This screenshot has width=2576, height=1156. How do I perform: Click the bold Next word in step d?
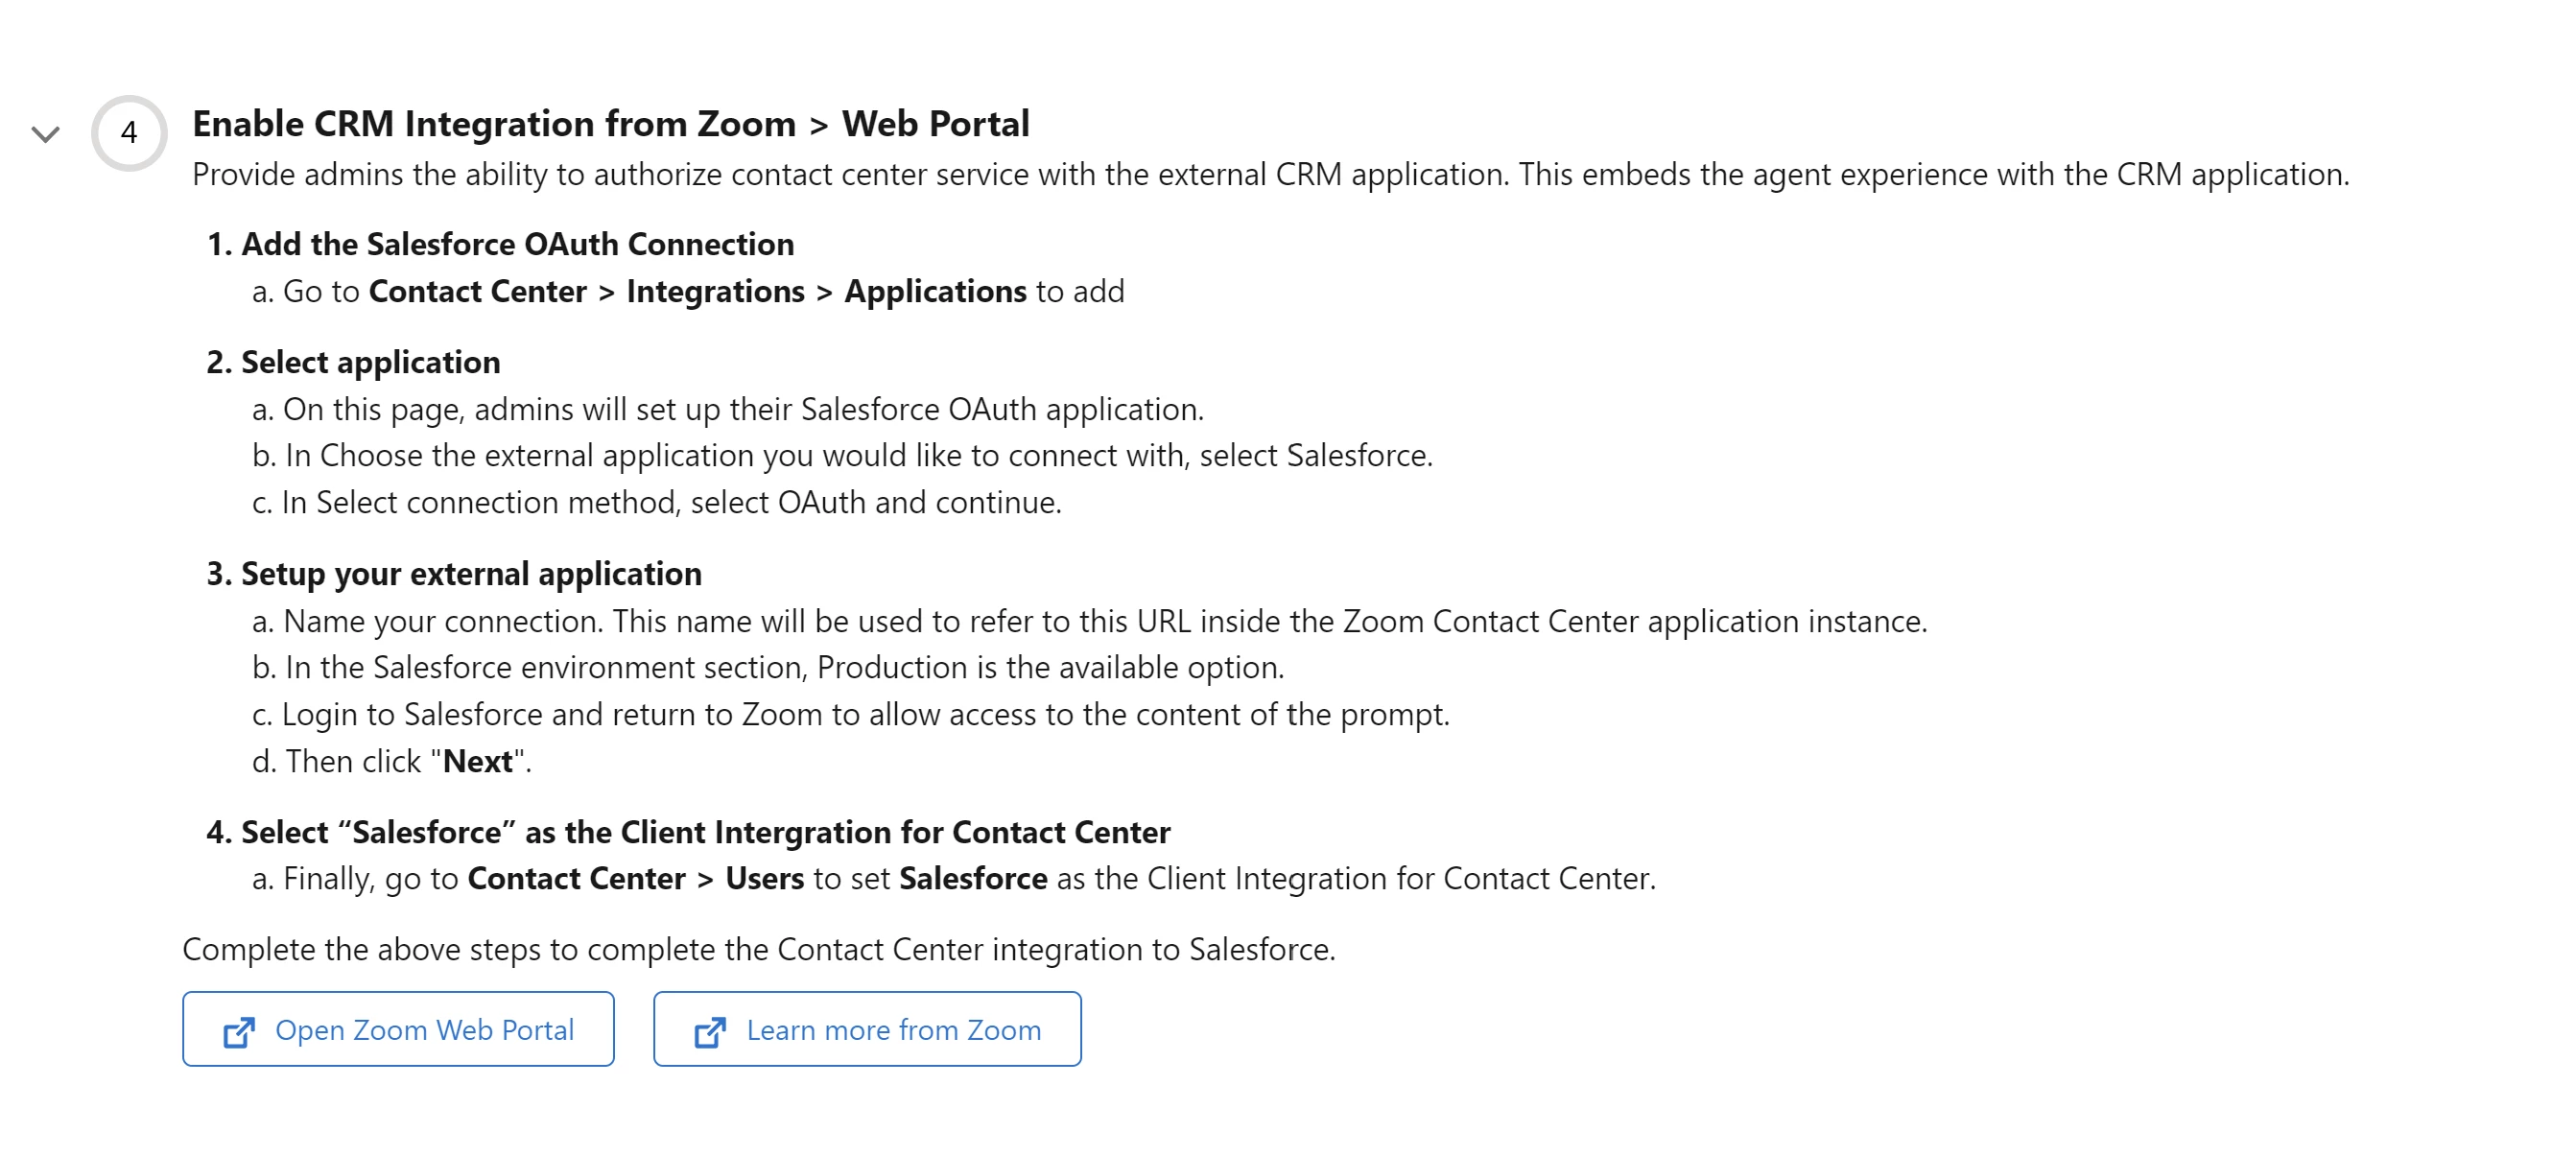point(477,761)
